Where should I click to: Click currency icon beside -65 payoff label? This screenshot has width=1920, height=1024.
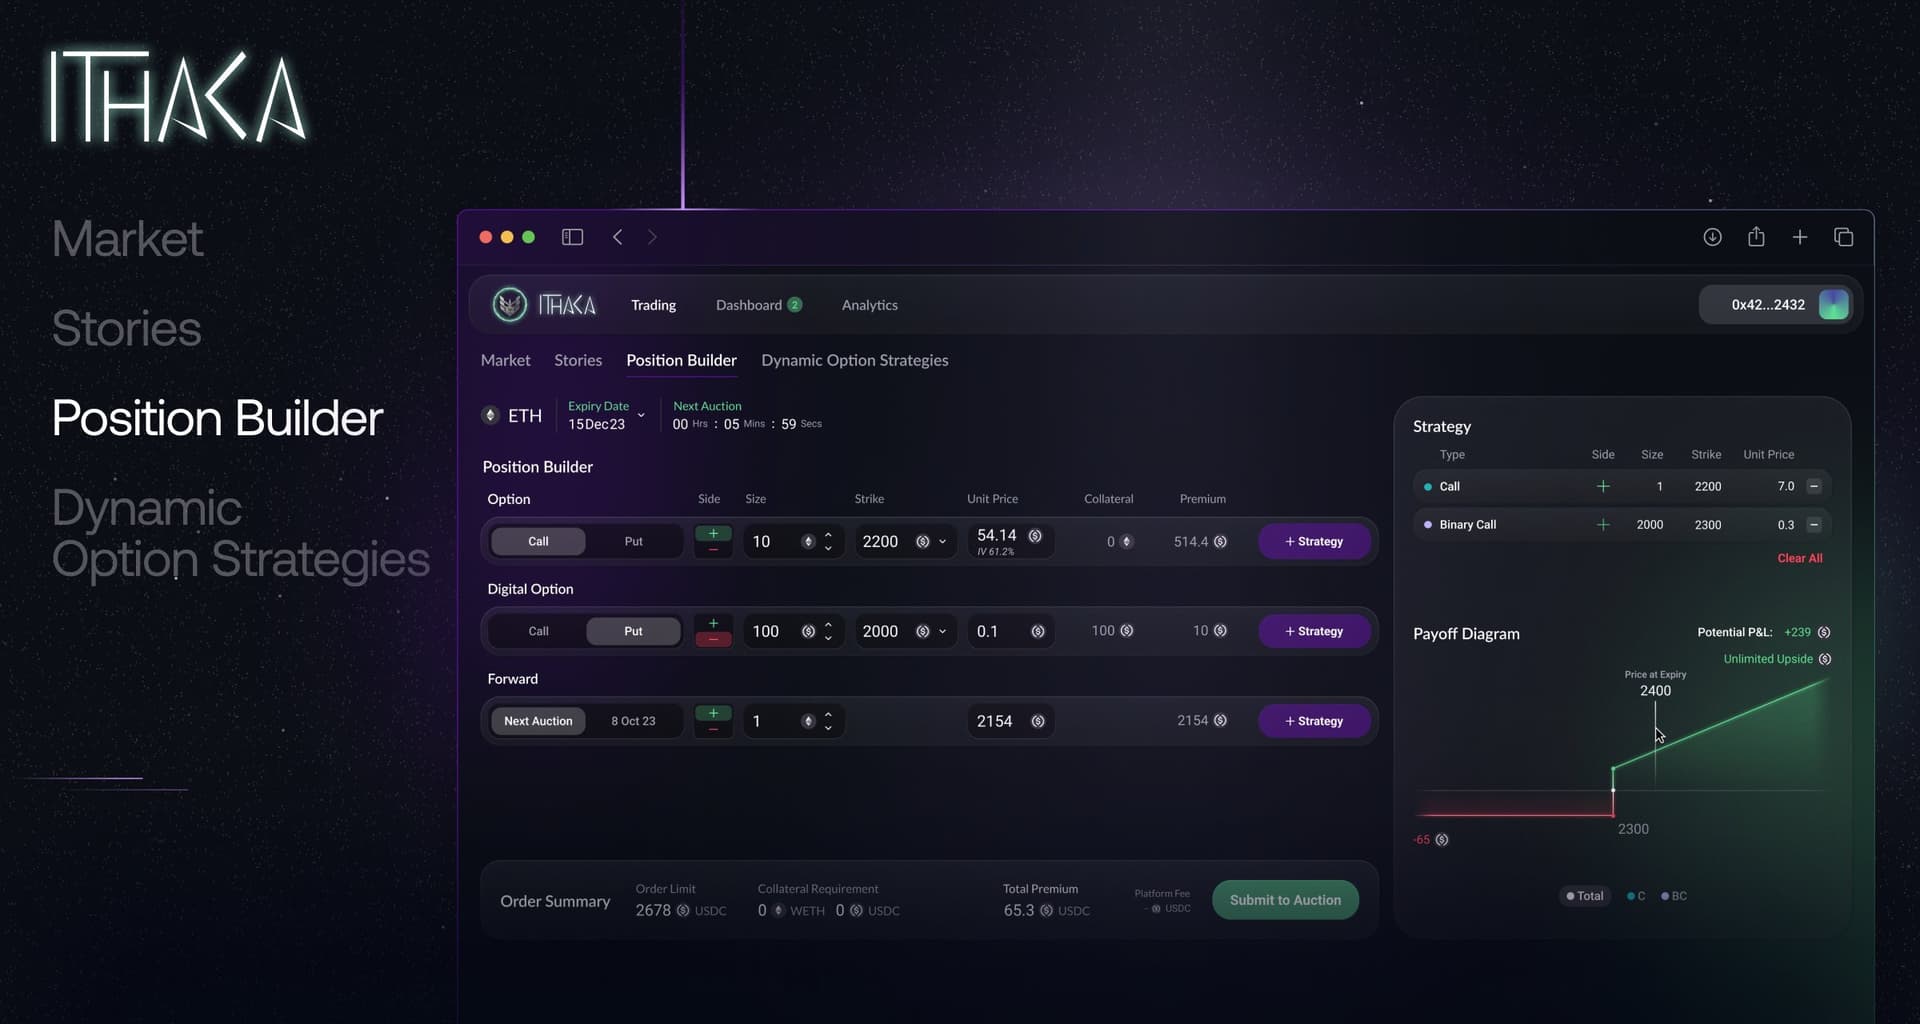1442,839
